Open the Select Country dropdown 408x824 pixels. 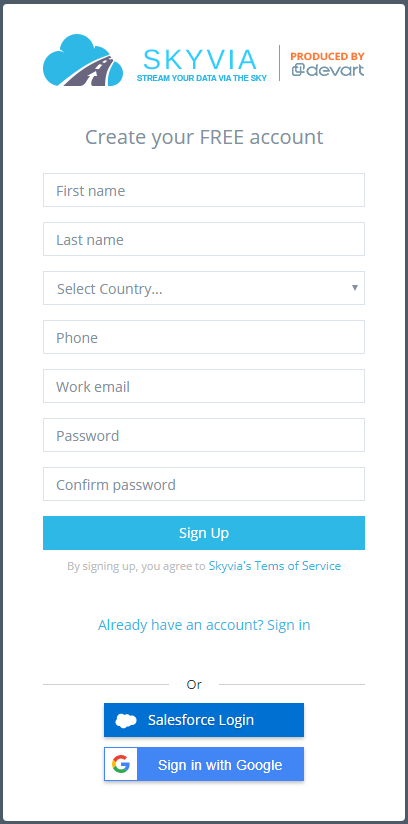coord(204,288)
